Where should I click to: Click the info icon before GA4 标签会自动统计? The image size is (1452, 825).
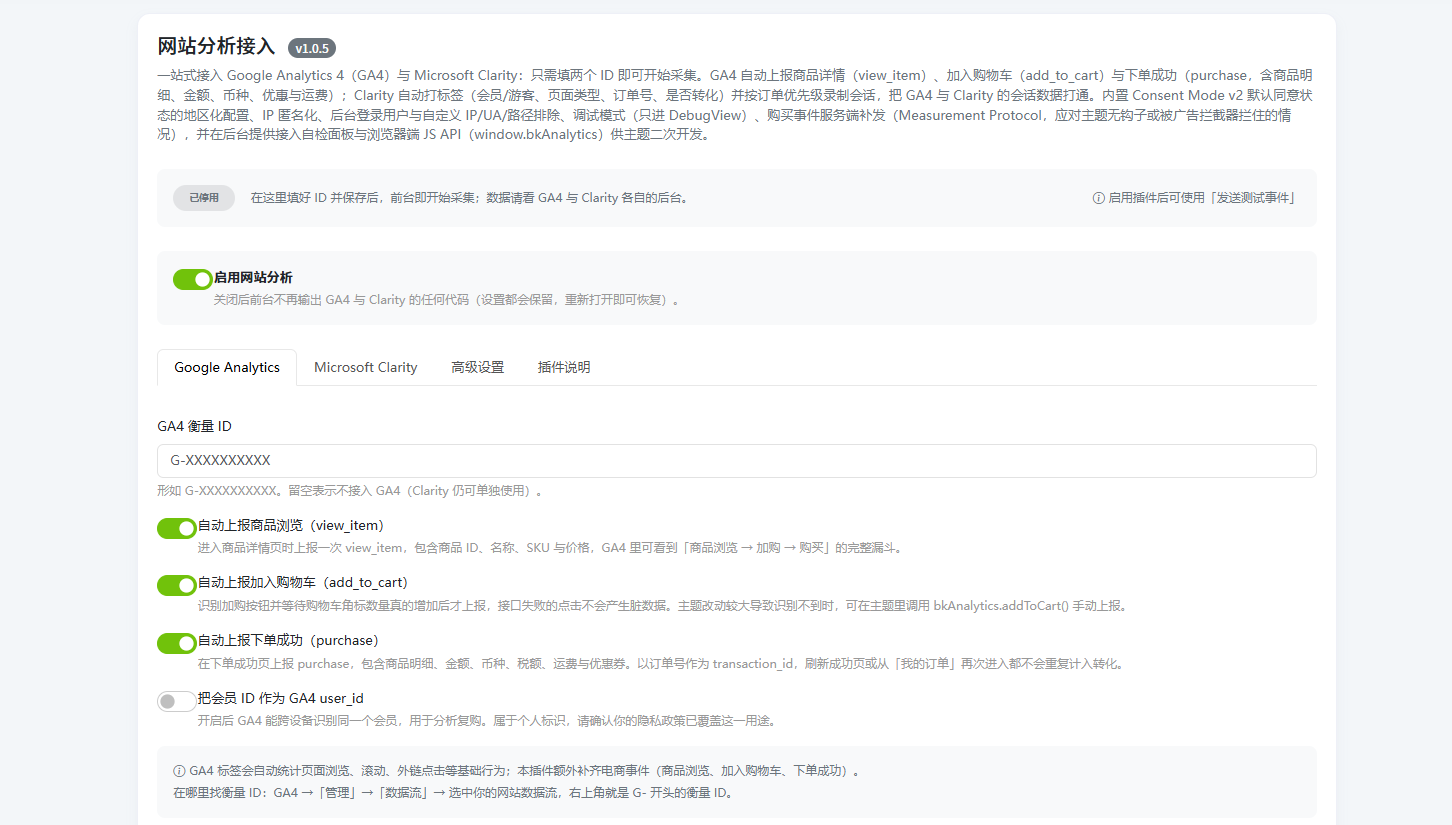point(179,771)
